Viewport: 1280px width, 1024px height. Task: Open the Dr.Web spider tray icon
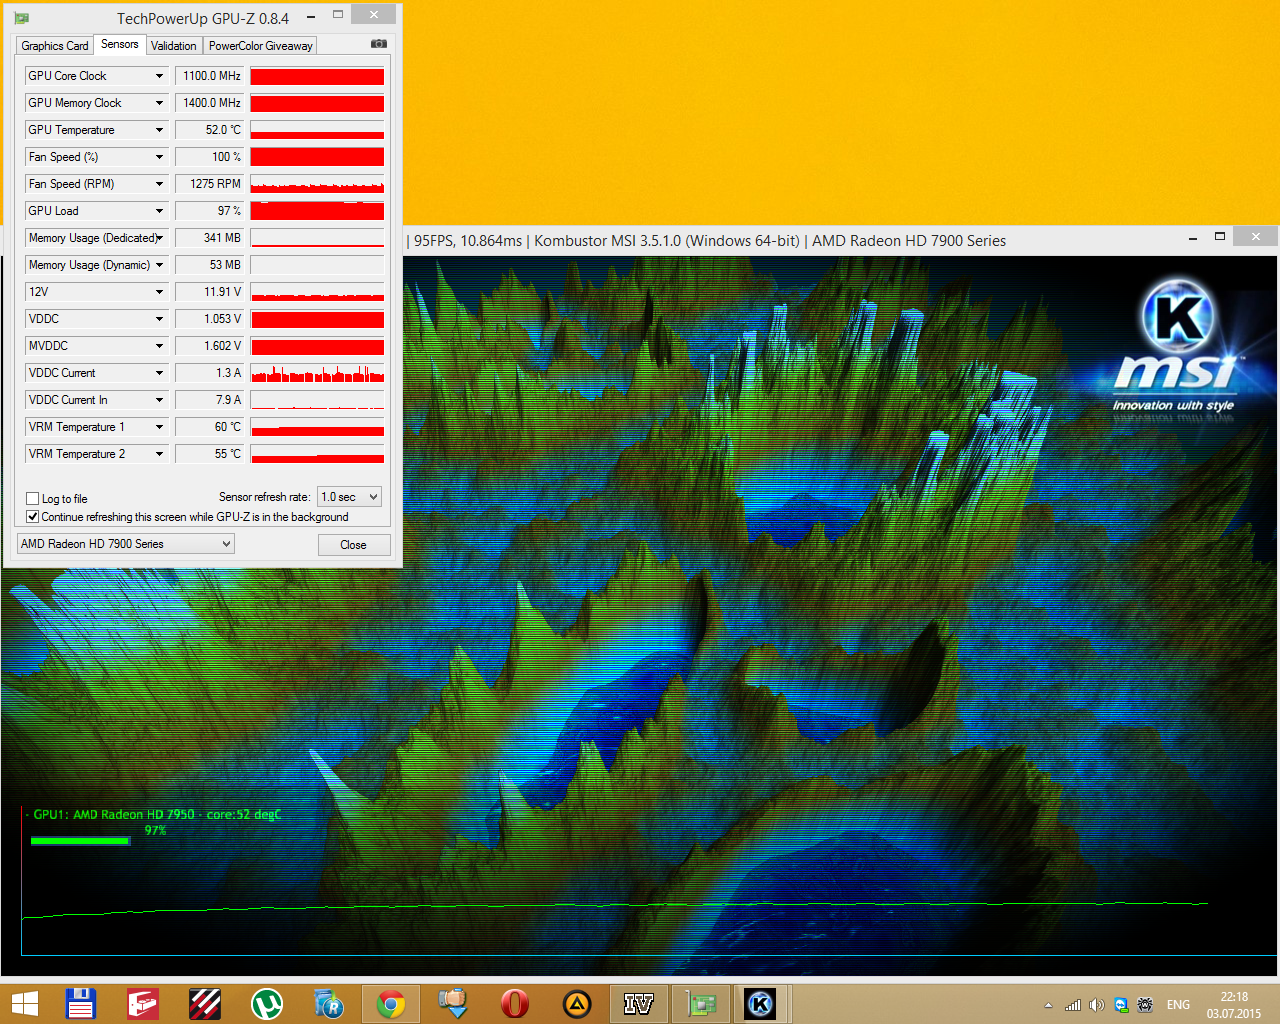(x=1146, y=1005)
